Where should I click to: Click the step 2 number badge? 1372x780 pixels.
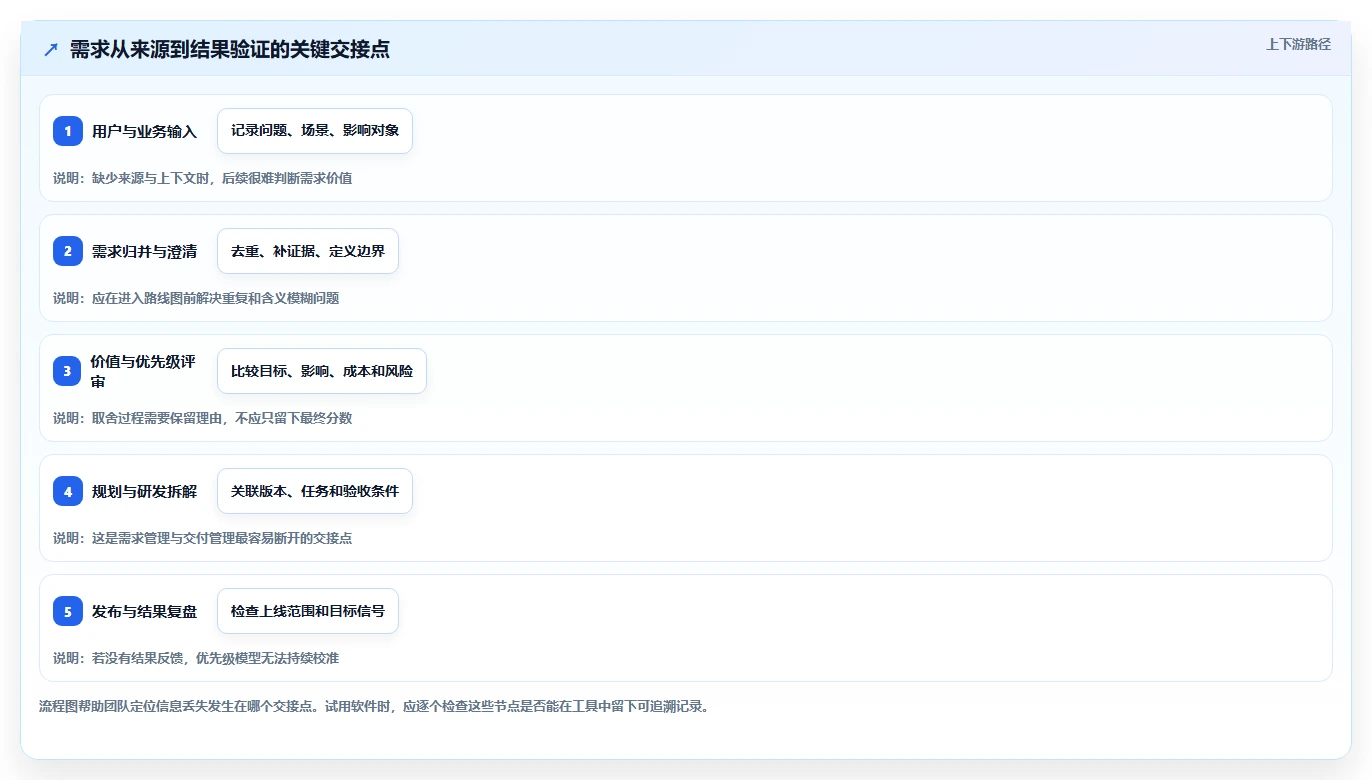[68, 251]
